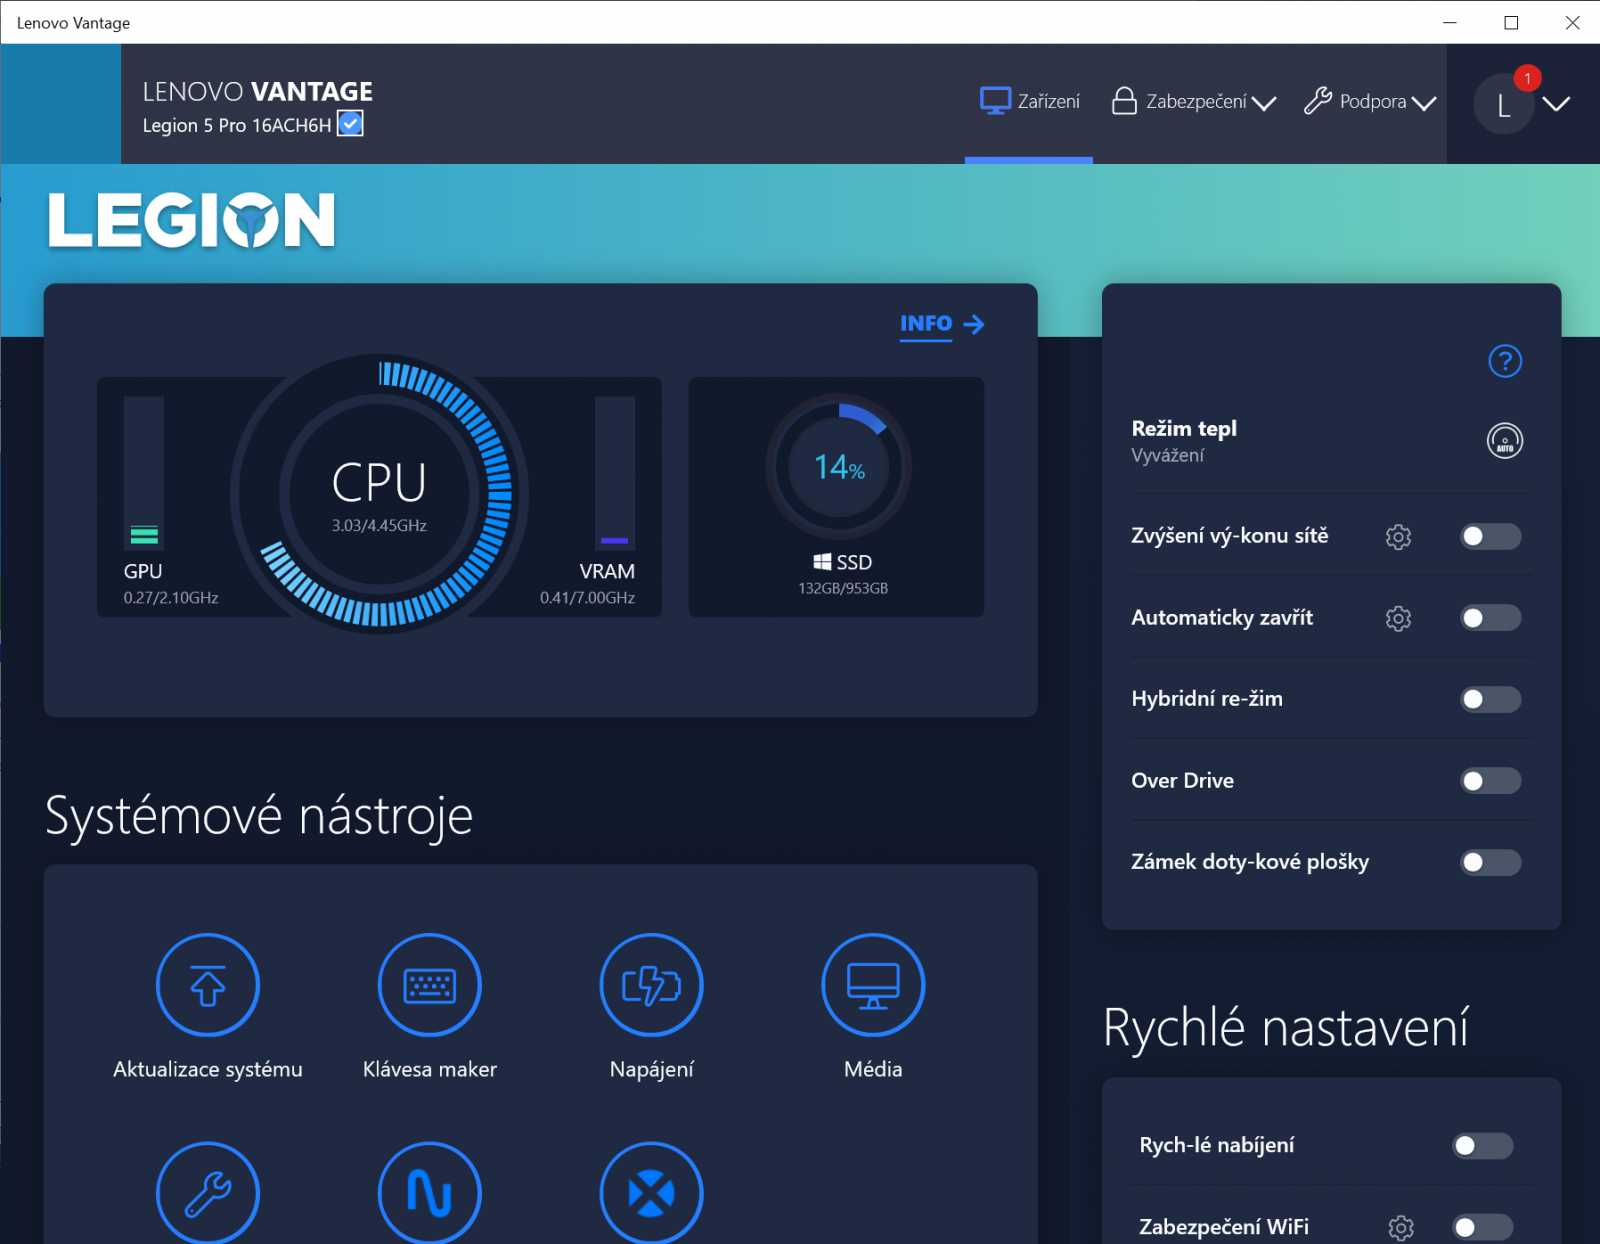Click the 3.03/4.45GHz CPU frequency text
This screenshot has width=1600, height=1244.
point(379,526)
